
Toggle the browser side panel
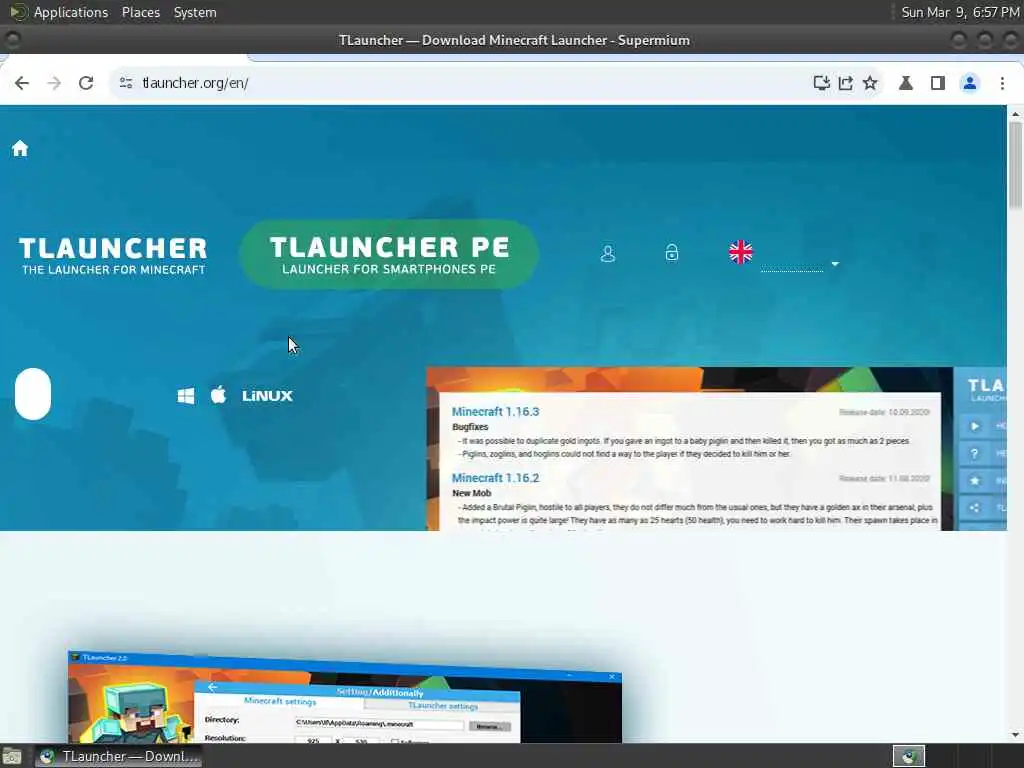coord(938,83)
